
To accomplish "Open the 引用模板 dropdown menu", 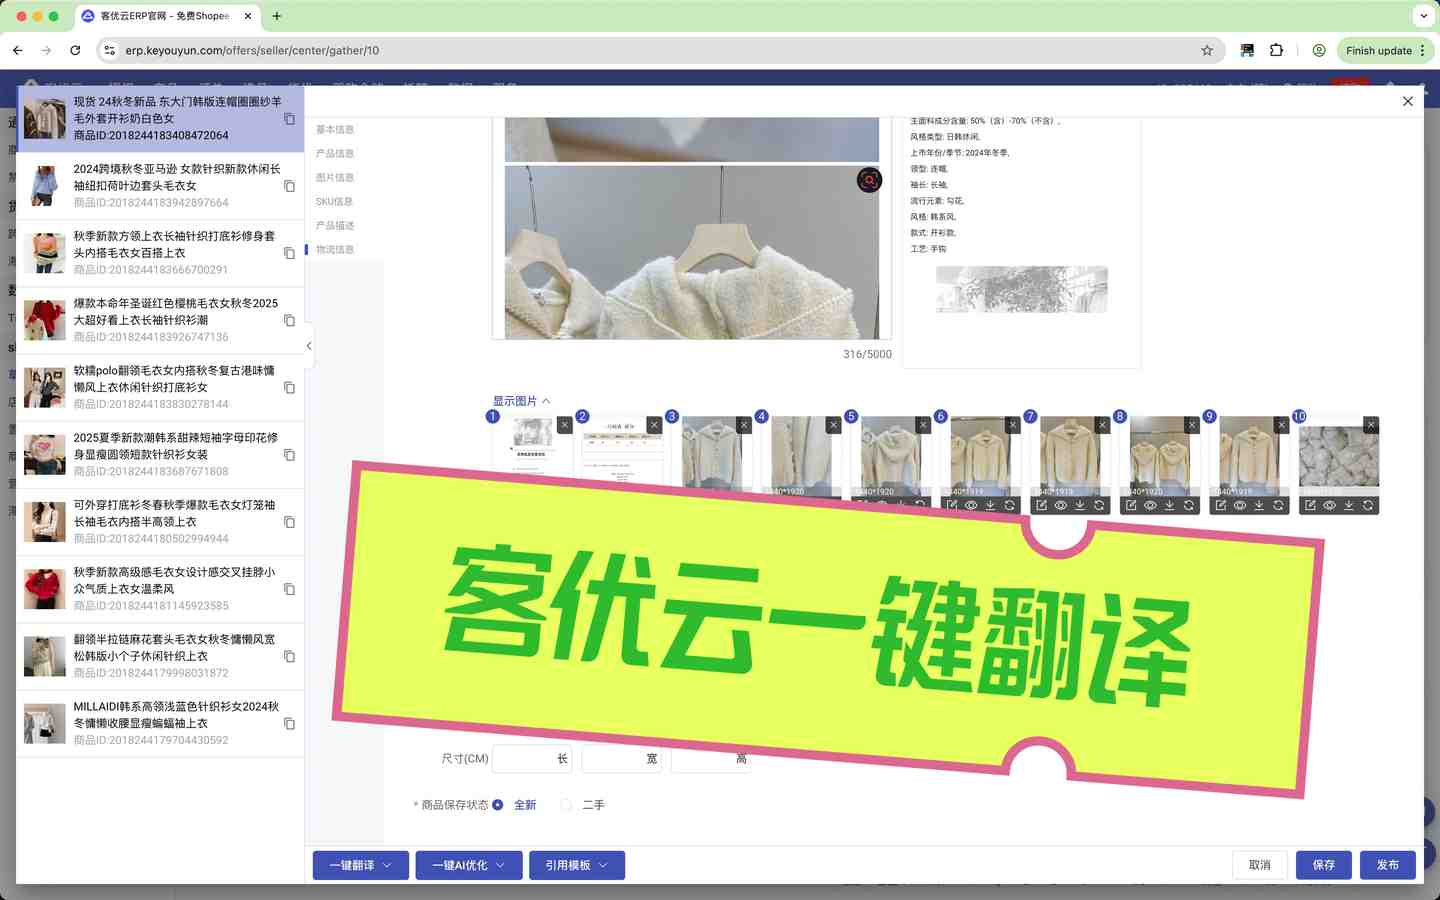I will [576, 865].
